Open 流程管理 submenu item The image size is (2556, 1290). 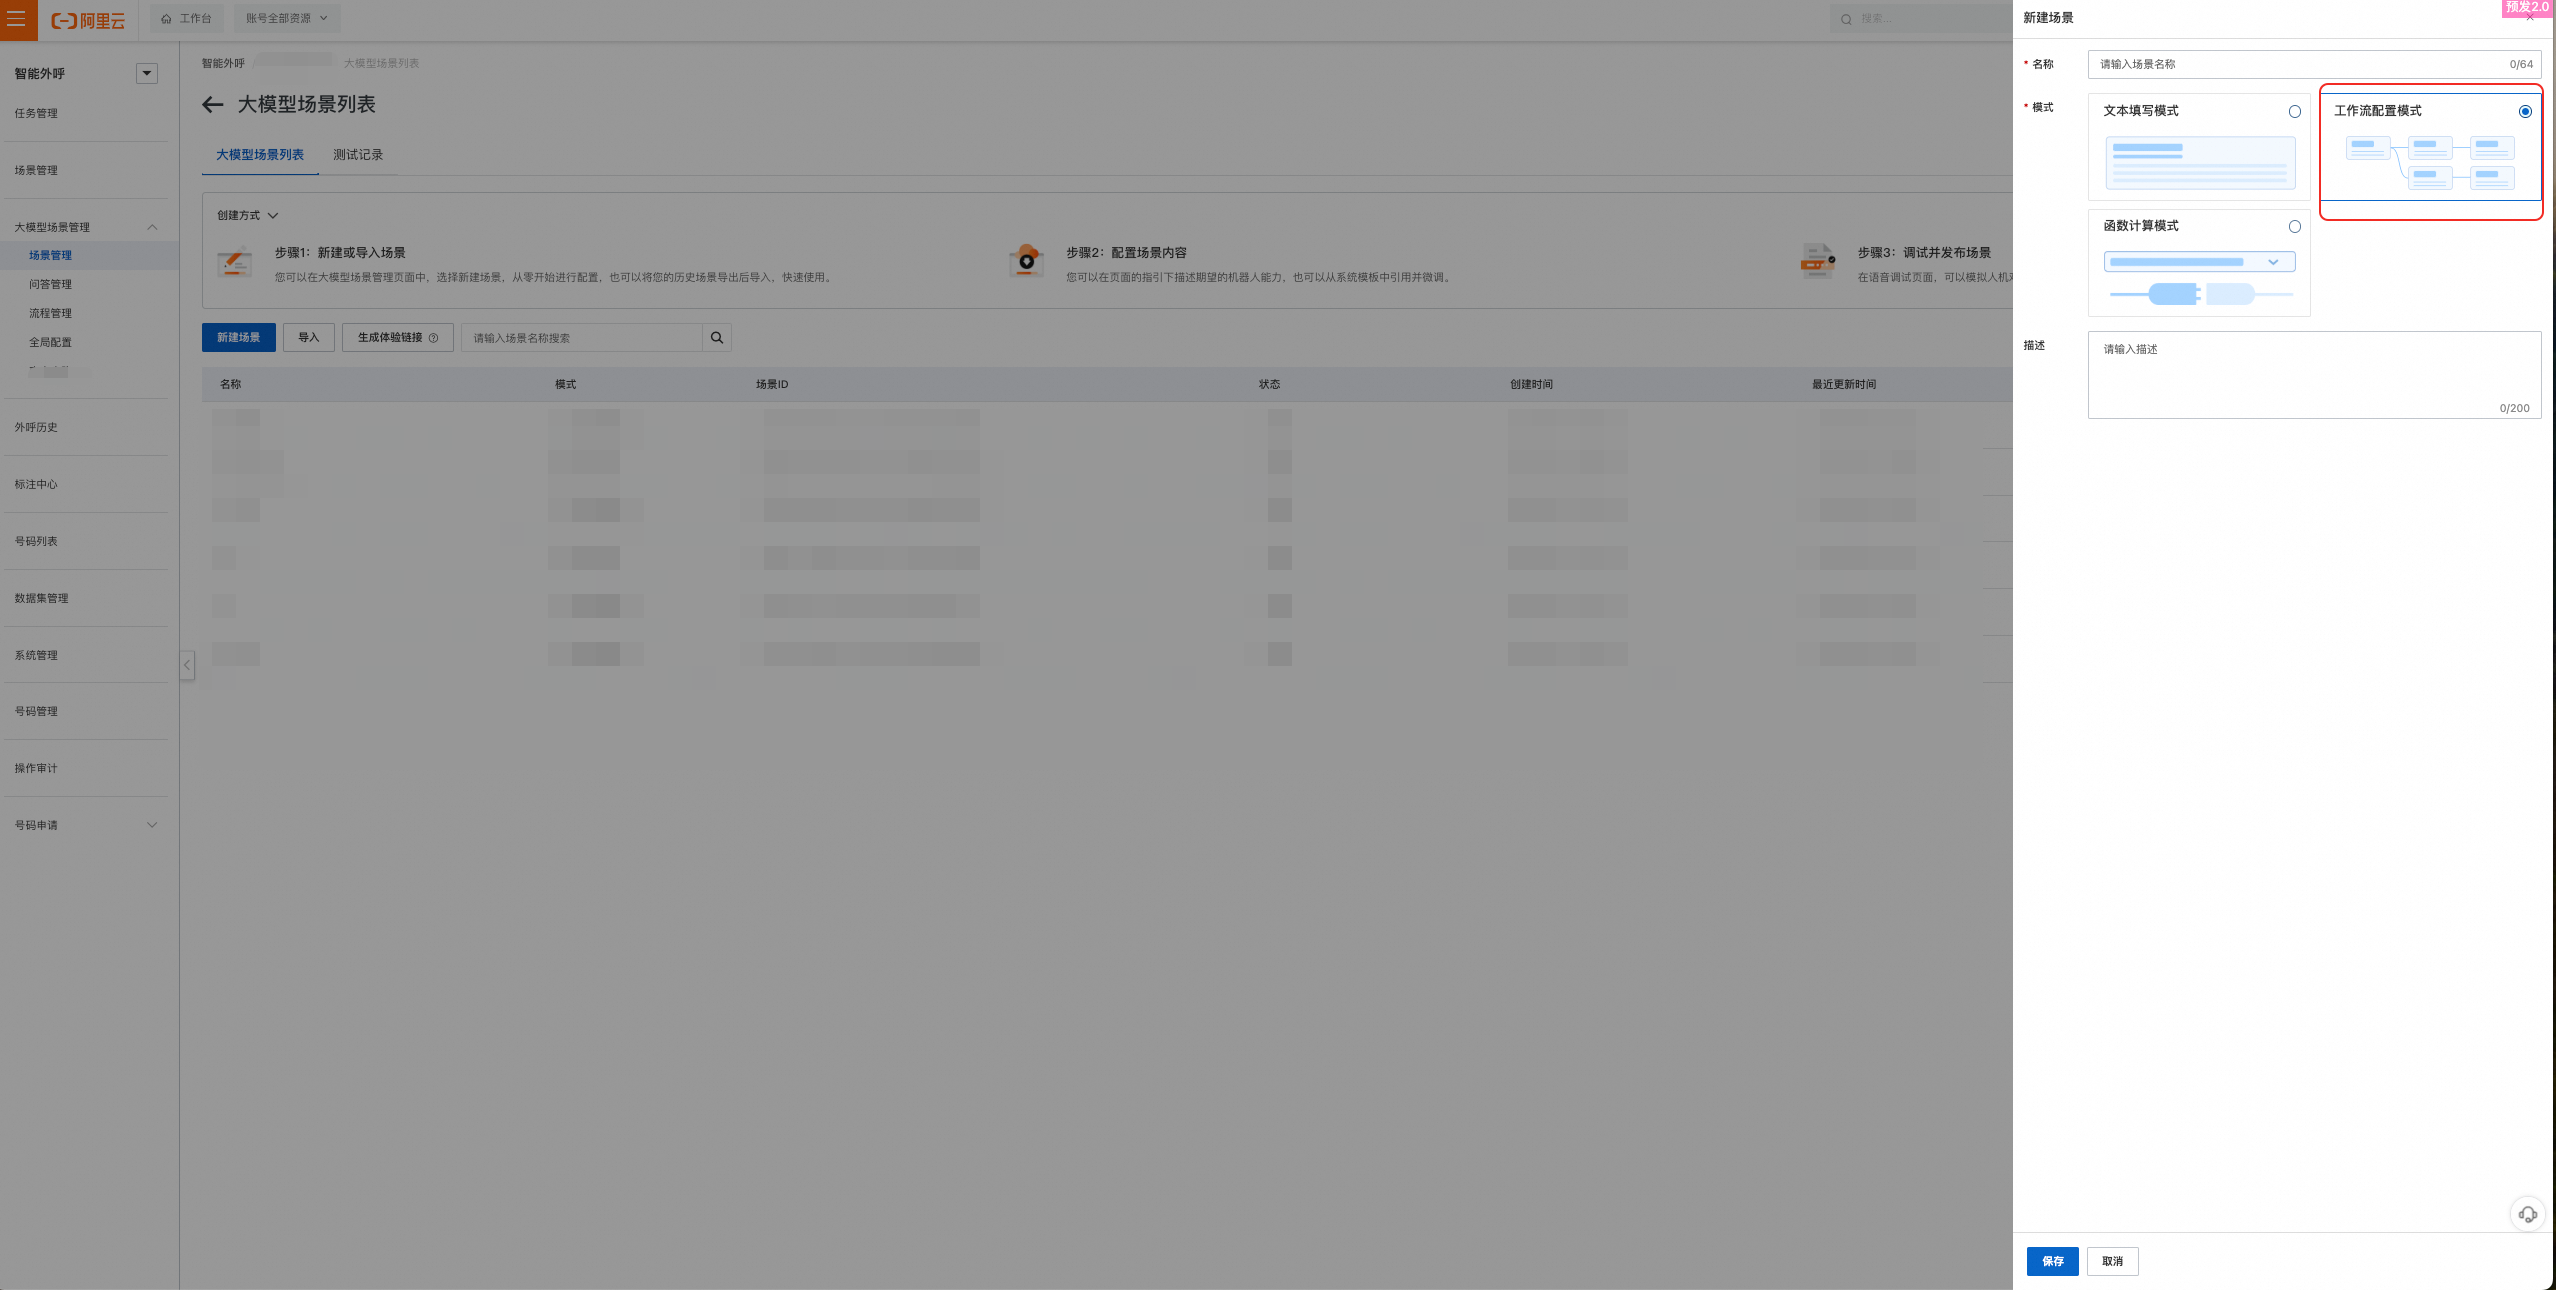(x=50, y=313)
